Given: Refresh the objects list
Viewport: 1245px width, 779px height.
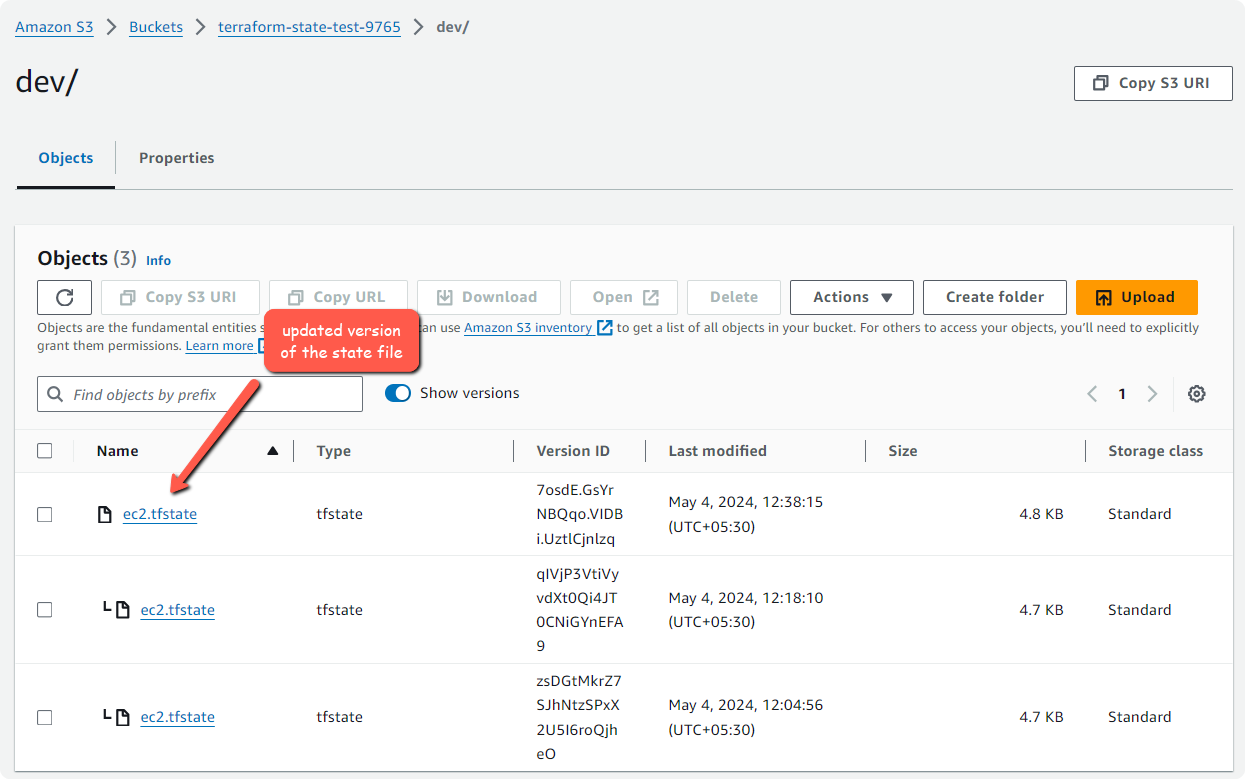Looking at the screenshot, I should tap(64, 297).
